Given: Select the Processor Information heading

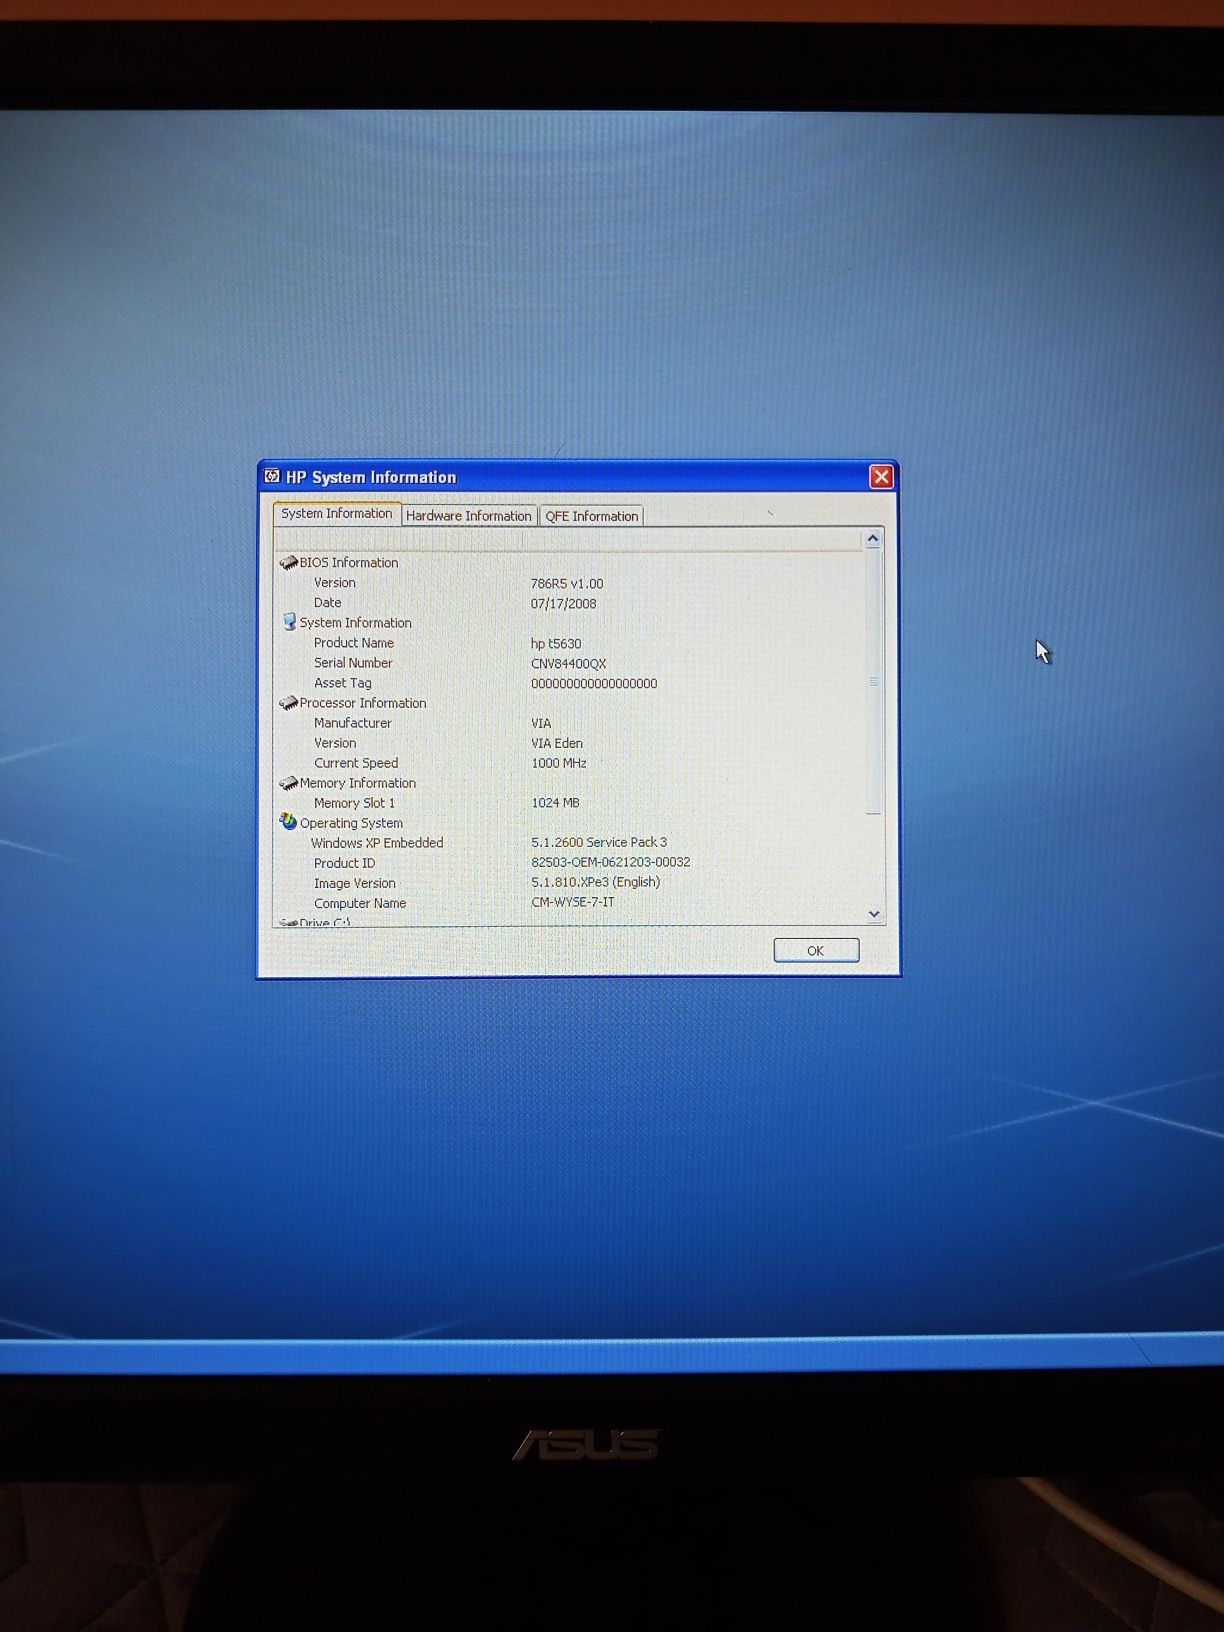Looking at the screenshot, I should click(x=363, y=703).
